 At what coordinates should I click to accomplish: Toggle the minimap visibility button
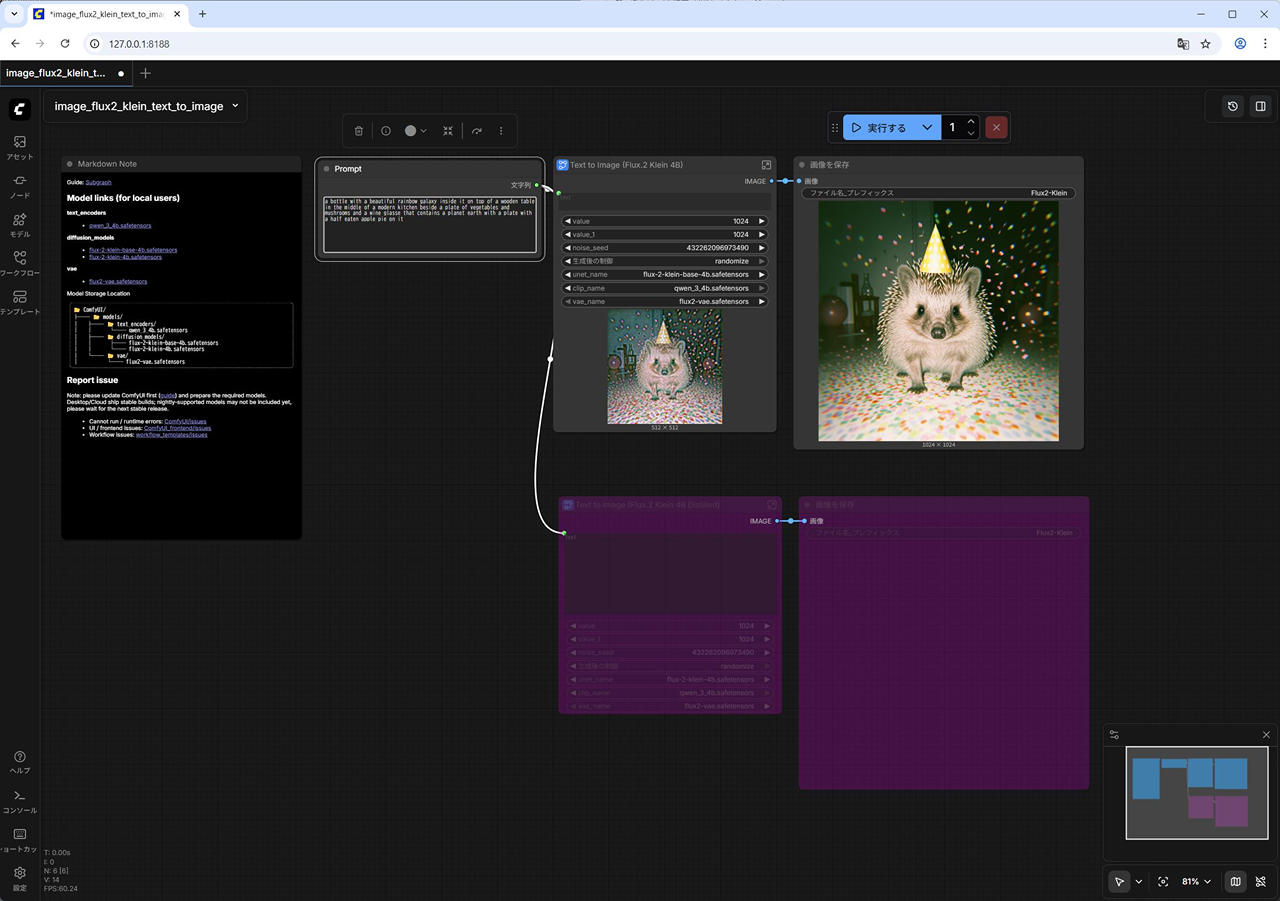(x=1236, y=882)
